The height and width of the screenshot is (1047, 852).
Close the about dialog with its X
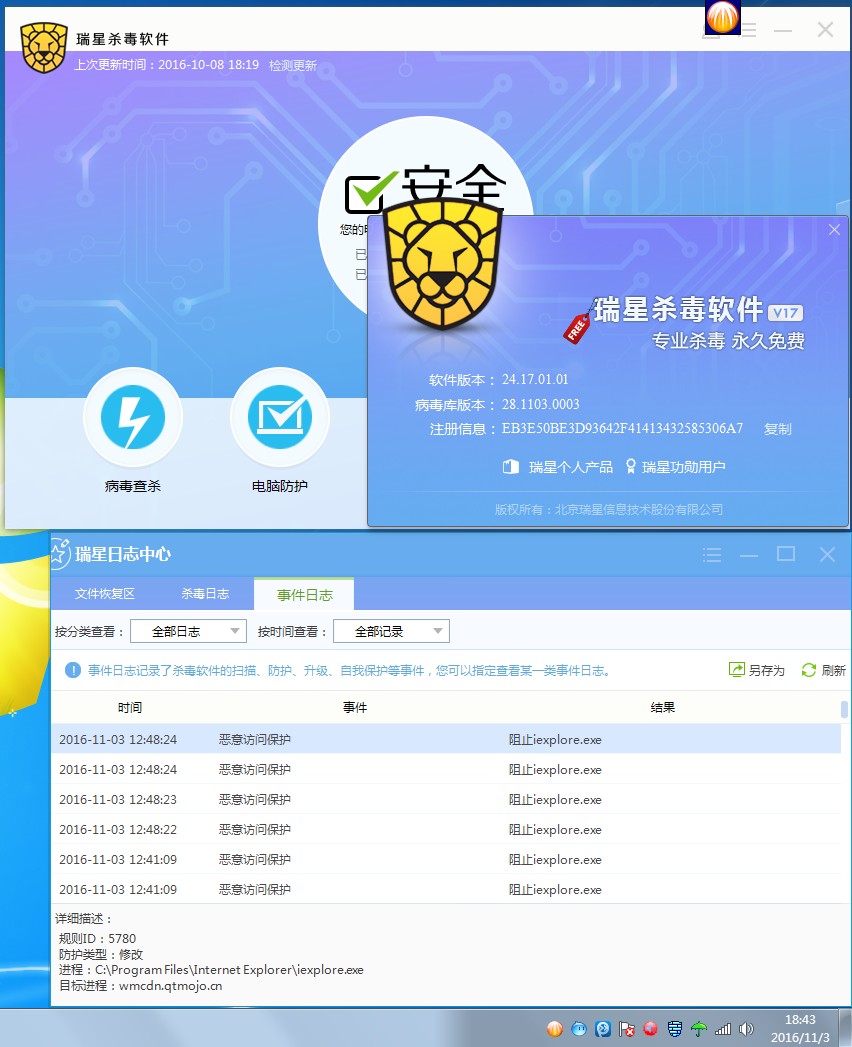(834, 230)
